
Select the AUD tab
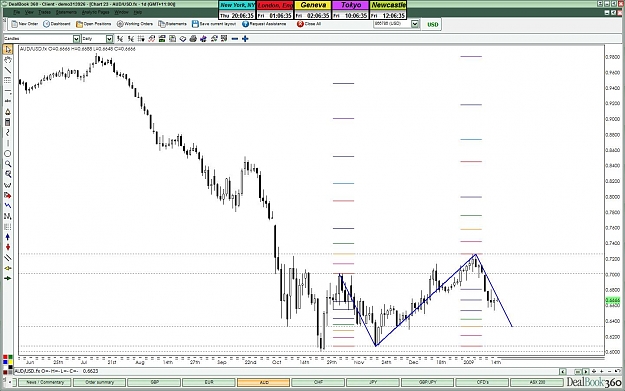tap(263, 383)
